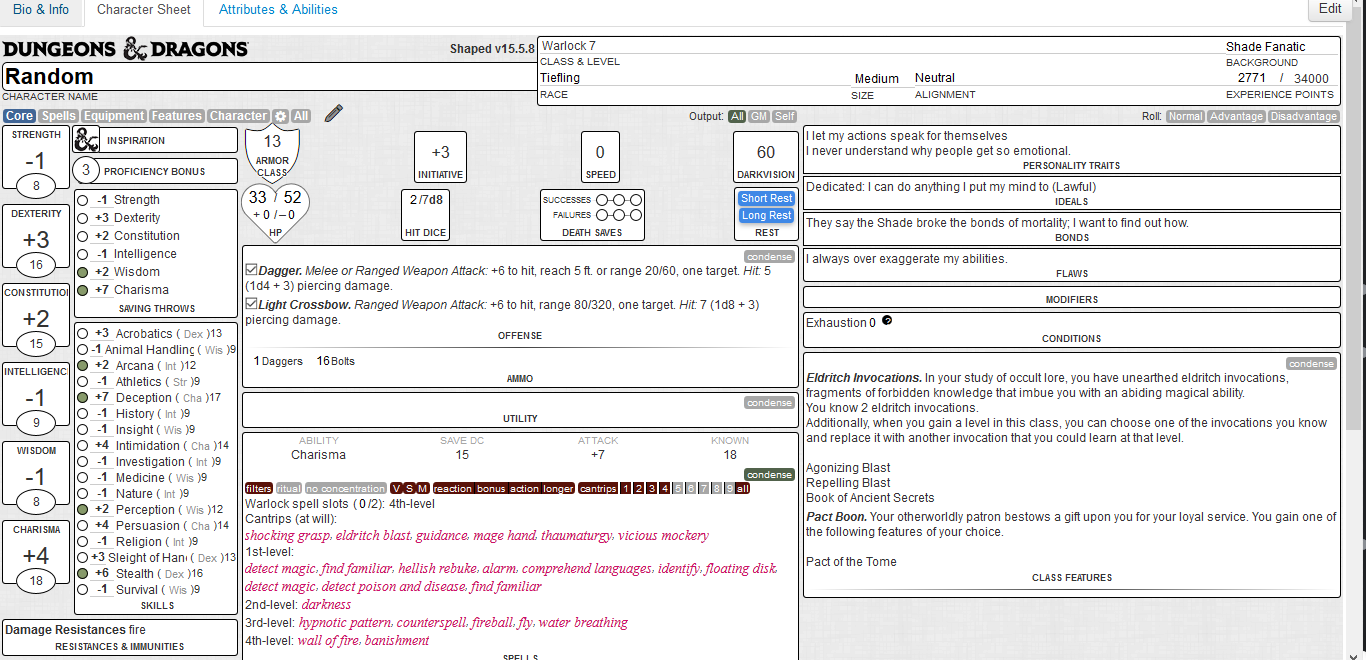The height and width of the screenshot is (660, 1366).
Task: Show the Spells sheet section
Action: coord(59,116)
